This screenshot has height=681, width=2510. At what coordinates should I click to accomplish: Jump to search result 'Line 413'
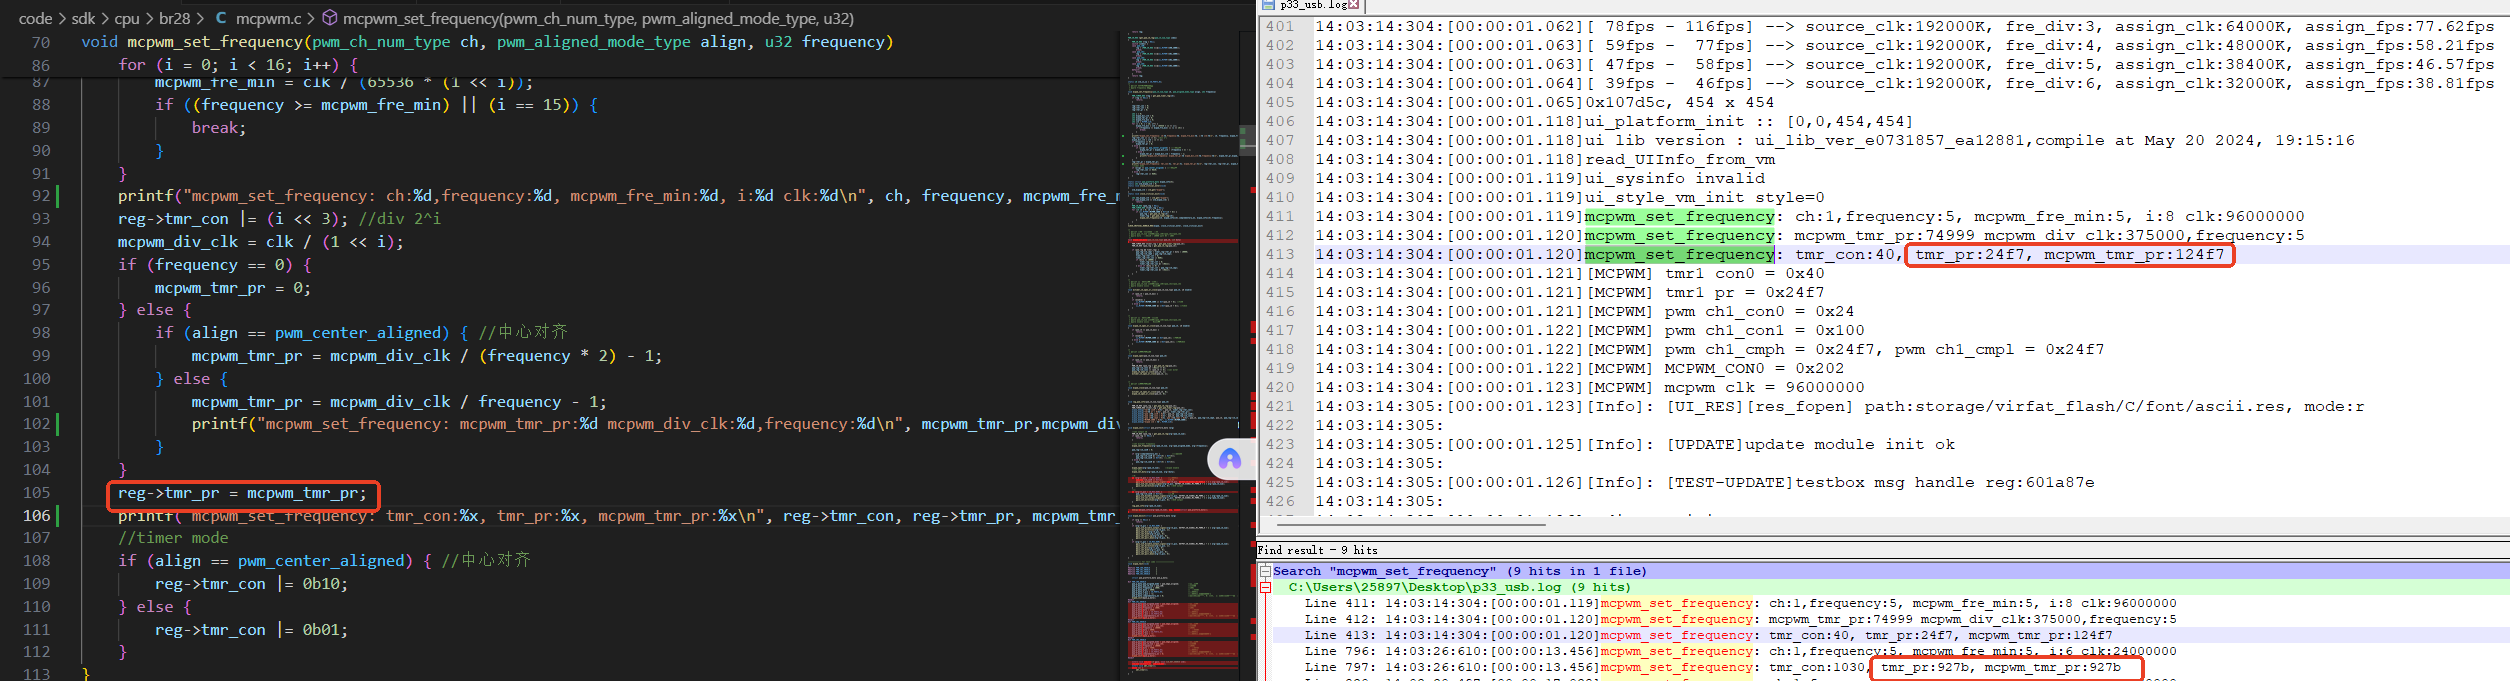coord(1708,635)
